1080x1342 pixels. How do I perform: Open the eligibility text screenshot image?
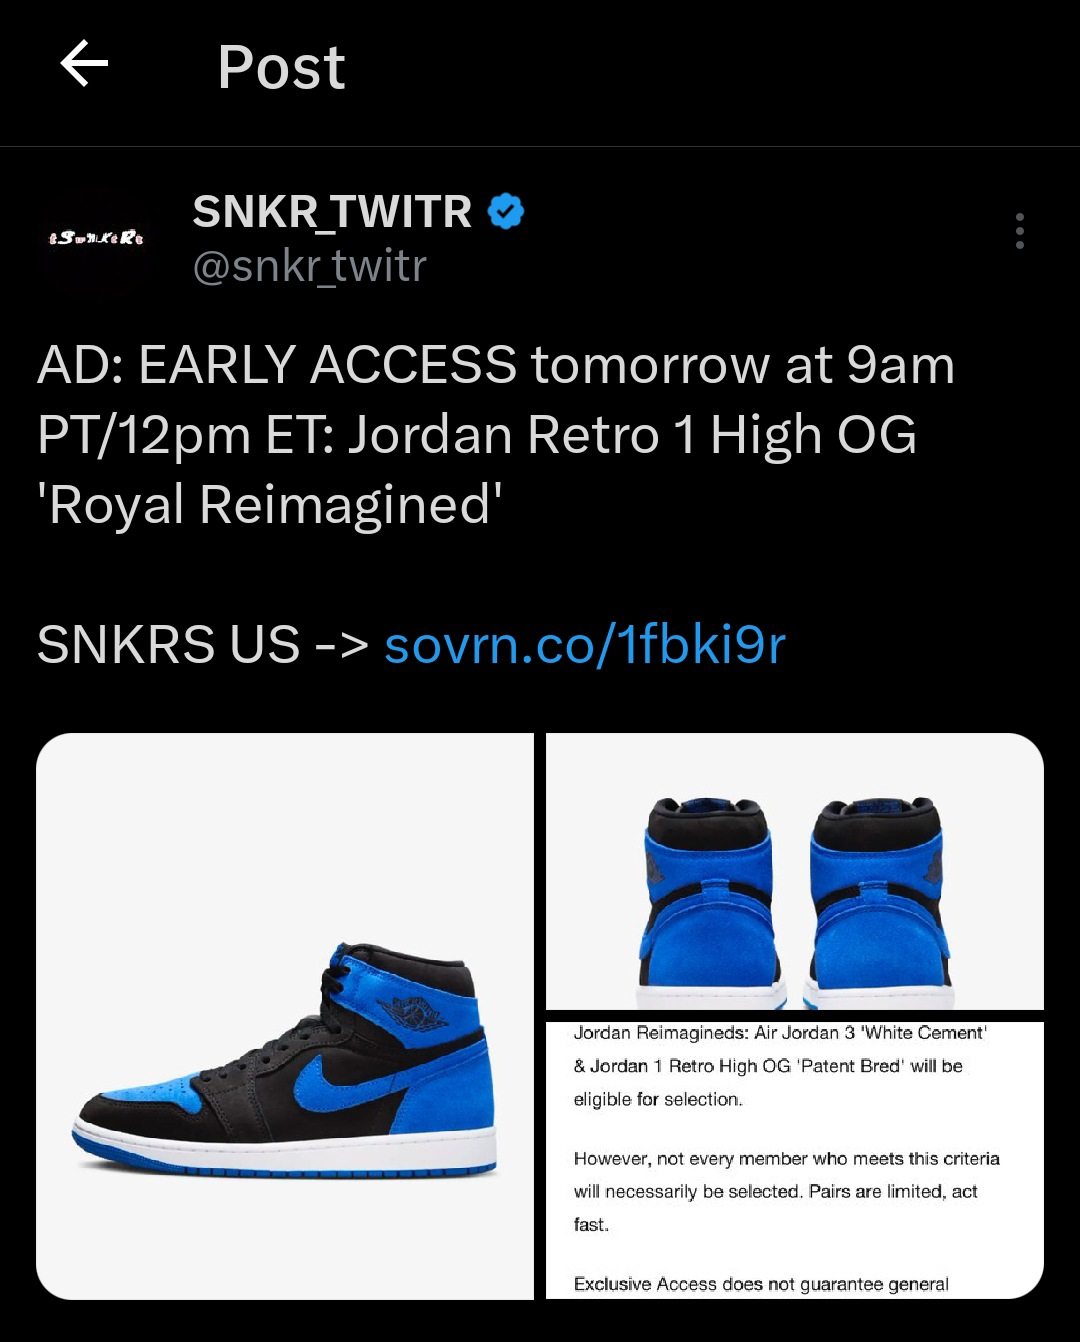(x=795, y=1160)
